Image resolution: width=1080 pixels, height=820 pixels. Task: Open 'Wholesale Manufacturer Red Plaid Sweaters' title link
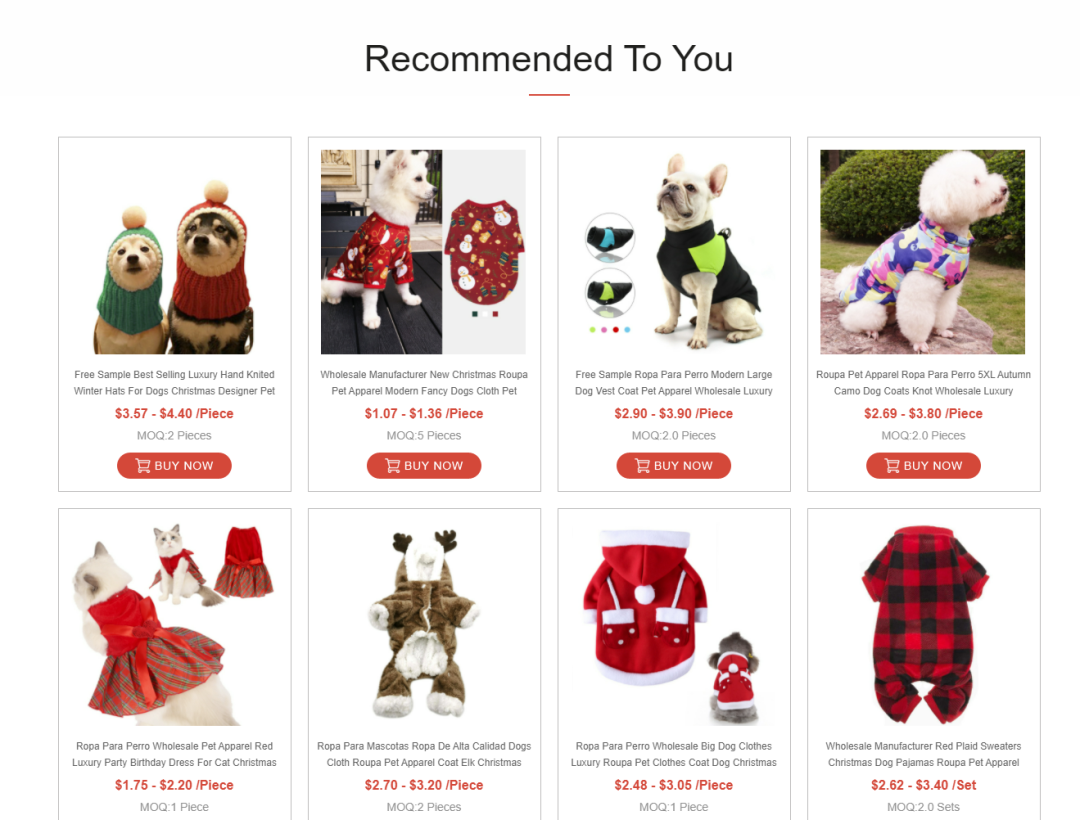point(923,755)
